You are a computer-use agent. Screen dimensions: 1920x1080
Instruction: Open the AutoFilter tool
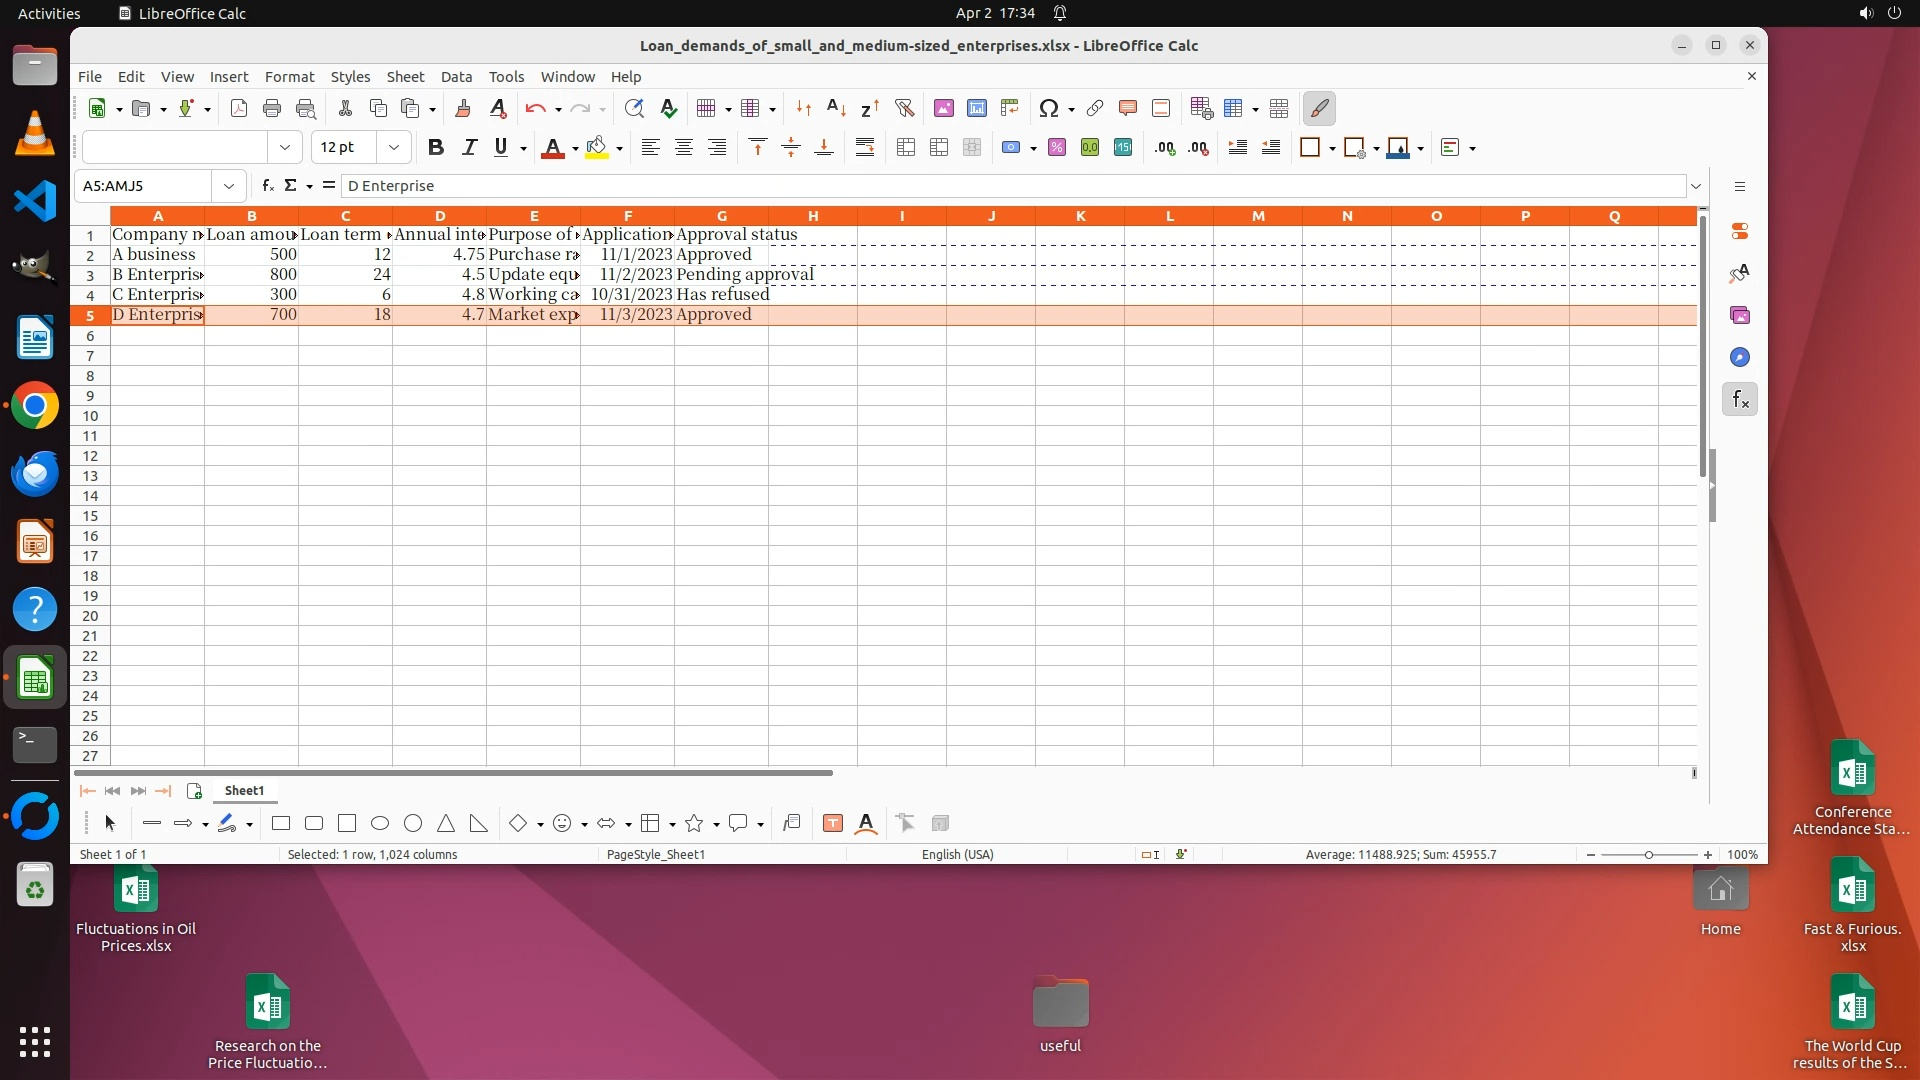coord(904,108)
